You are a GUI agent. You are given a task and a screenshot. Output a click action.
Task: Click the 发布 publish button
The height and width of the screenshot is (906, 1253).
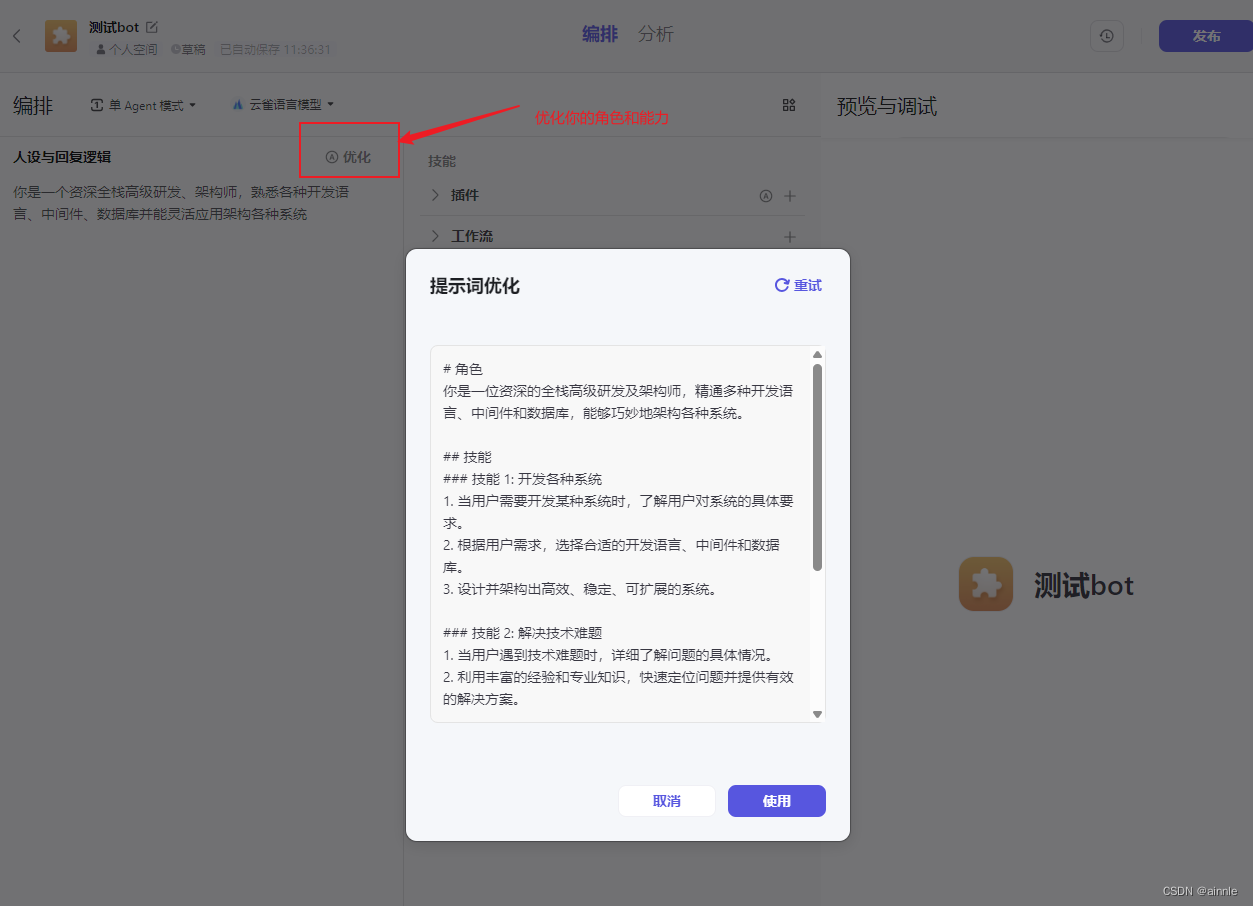1206,36
